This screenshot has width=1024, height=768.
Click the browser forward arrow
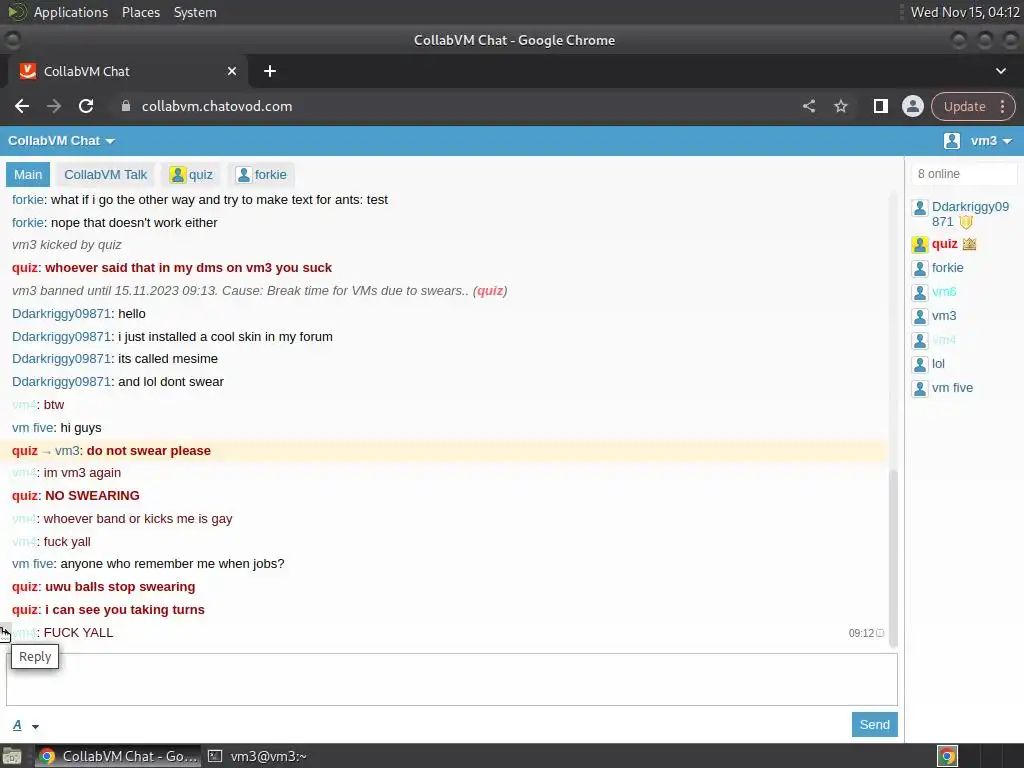point(54,106)
